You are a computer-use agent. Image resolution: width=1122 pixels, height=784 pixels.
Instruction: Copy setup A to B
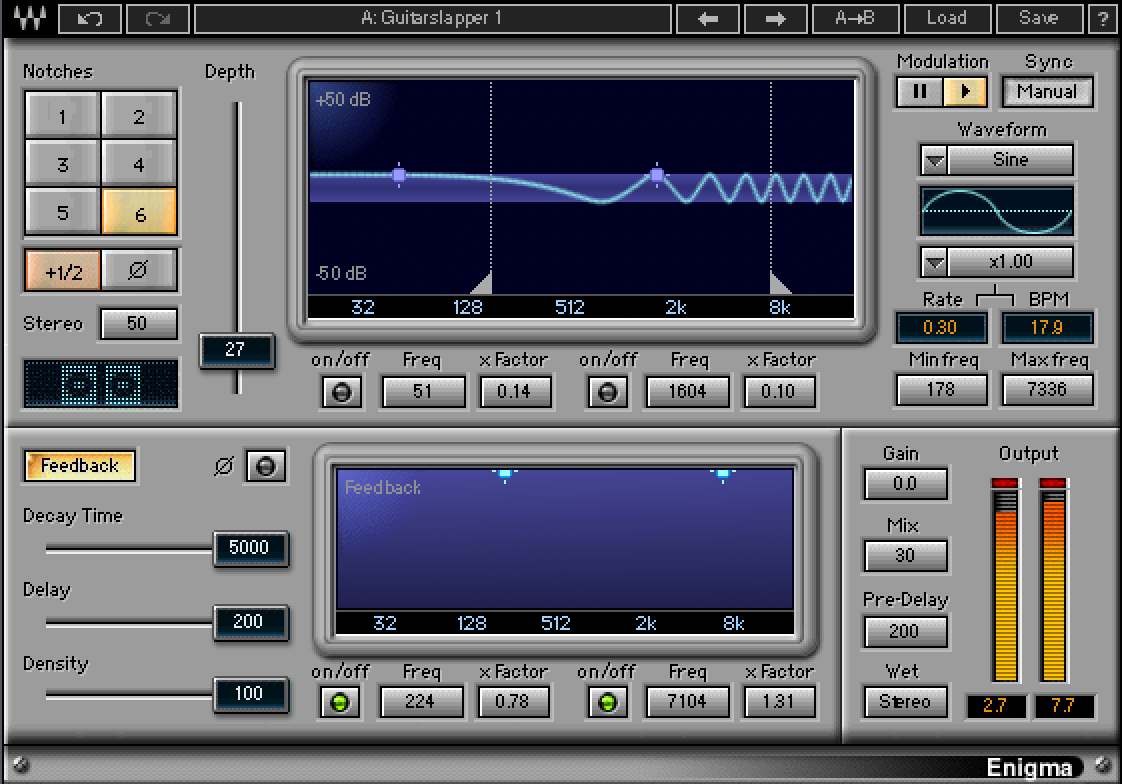pyautogui.click(x=855, y=19)
